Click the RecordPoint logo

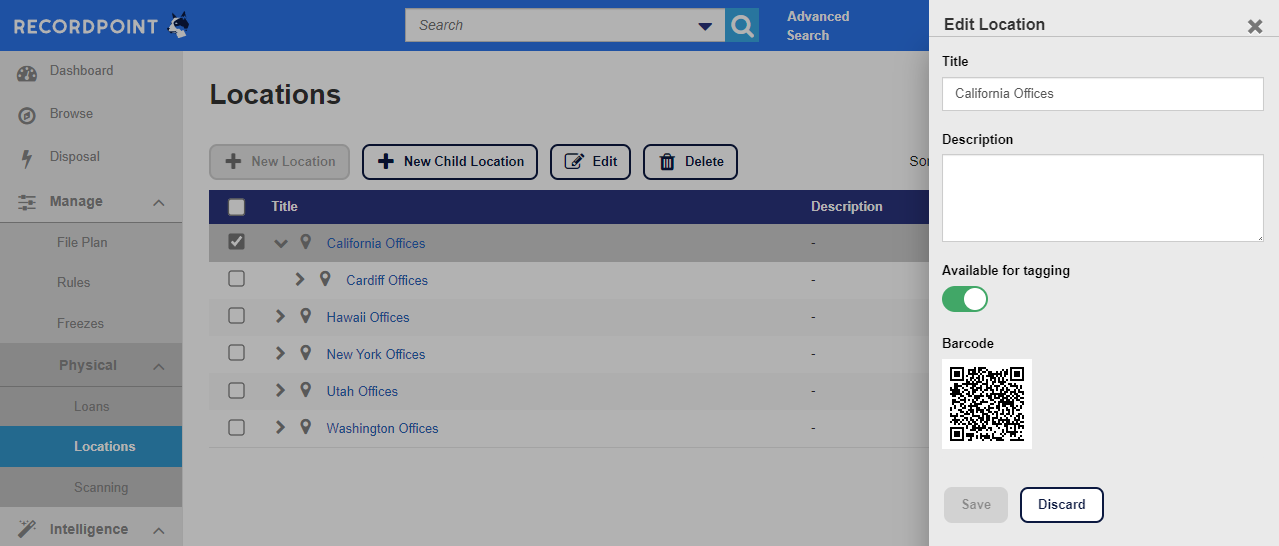[100, 26]
